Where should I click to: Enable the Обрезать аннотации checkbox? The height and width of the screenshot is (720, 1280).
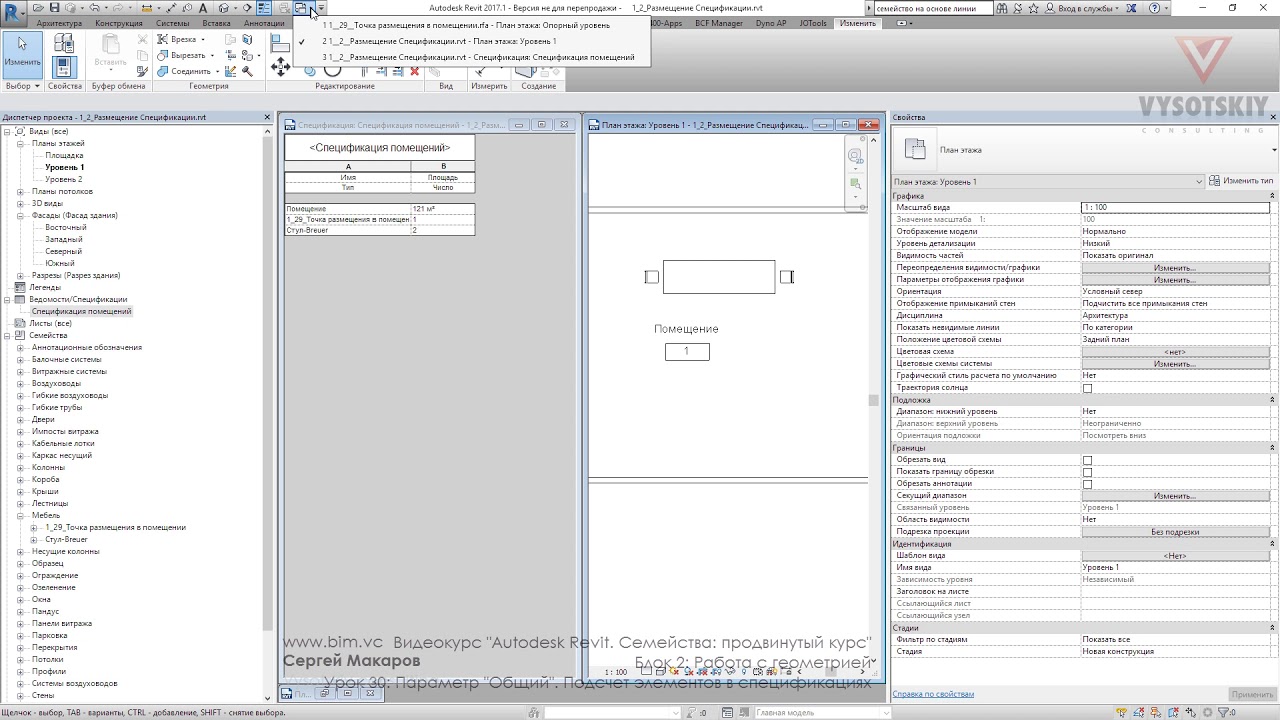(x=1087, y=484)
